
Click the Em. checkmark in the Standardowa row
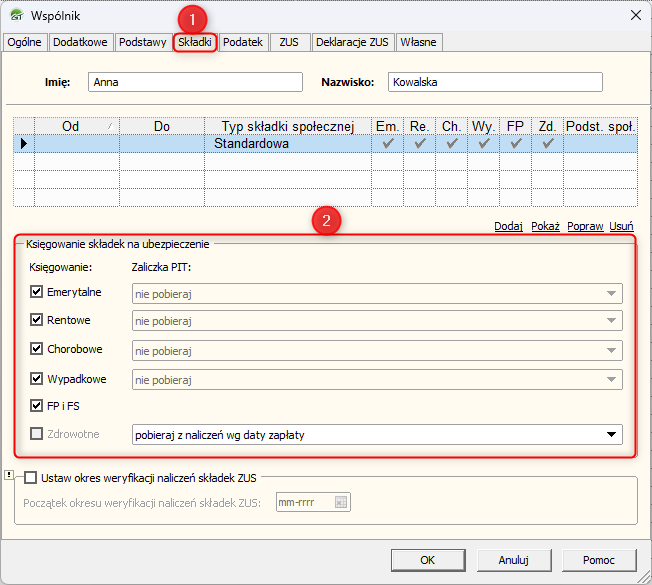[386, 144]
